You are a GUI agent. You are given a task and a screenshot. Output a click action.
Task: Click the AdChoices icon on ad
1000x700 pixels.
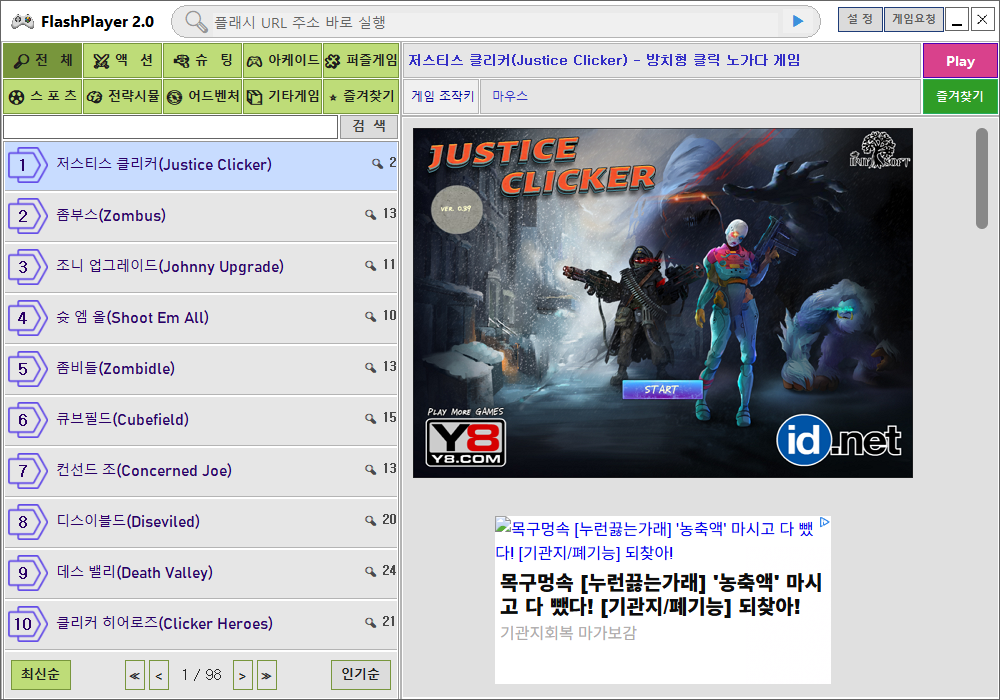(824, 522)
